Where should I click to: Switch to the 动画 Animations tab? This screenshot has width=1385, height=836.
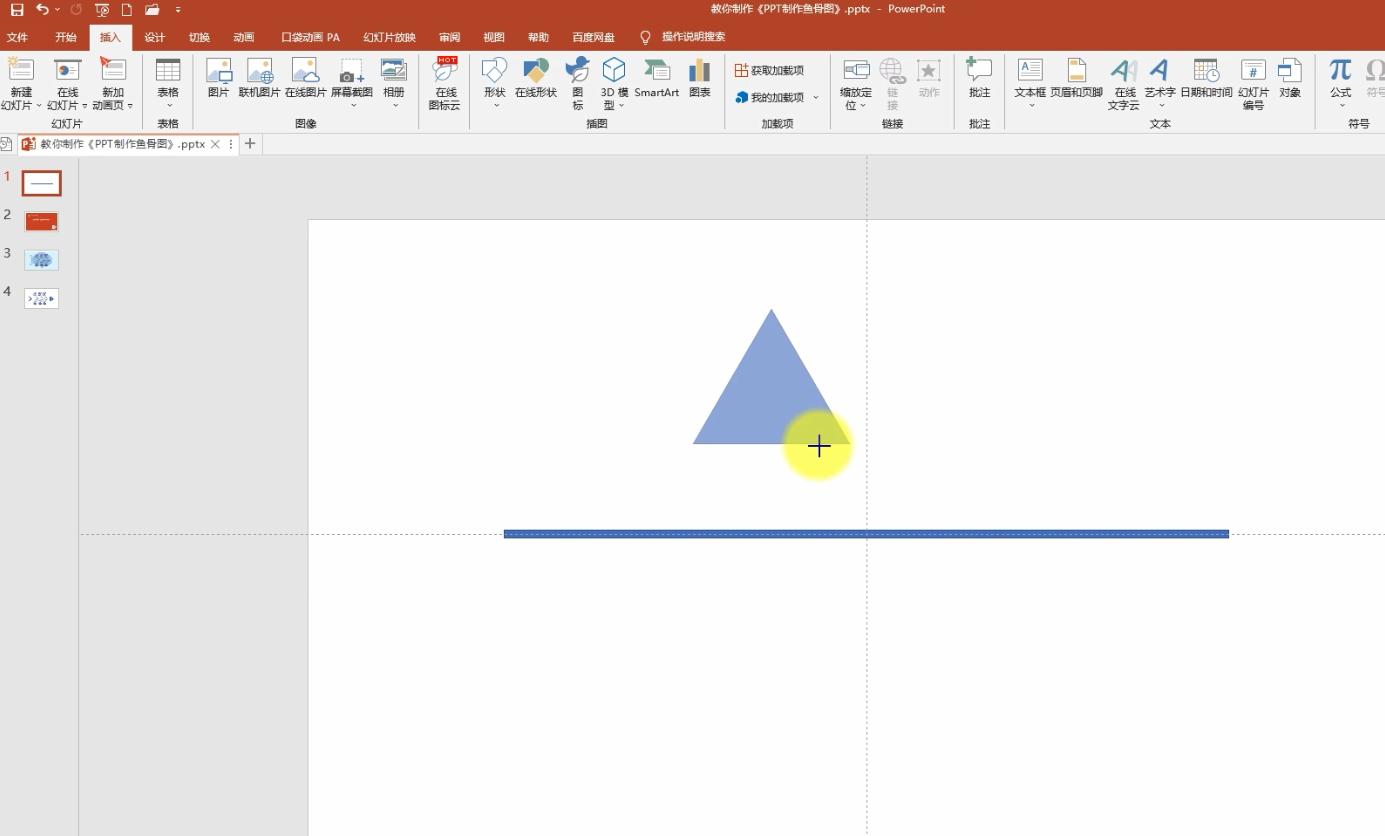pos(244,38)
